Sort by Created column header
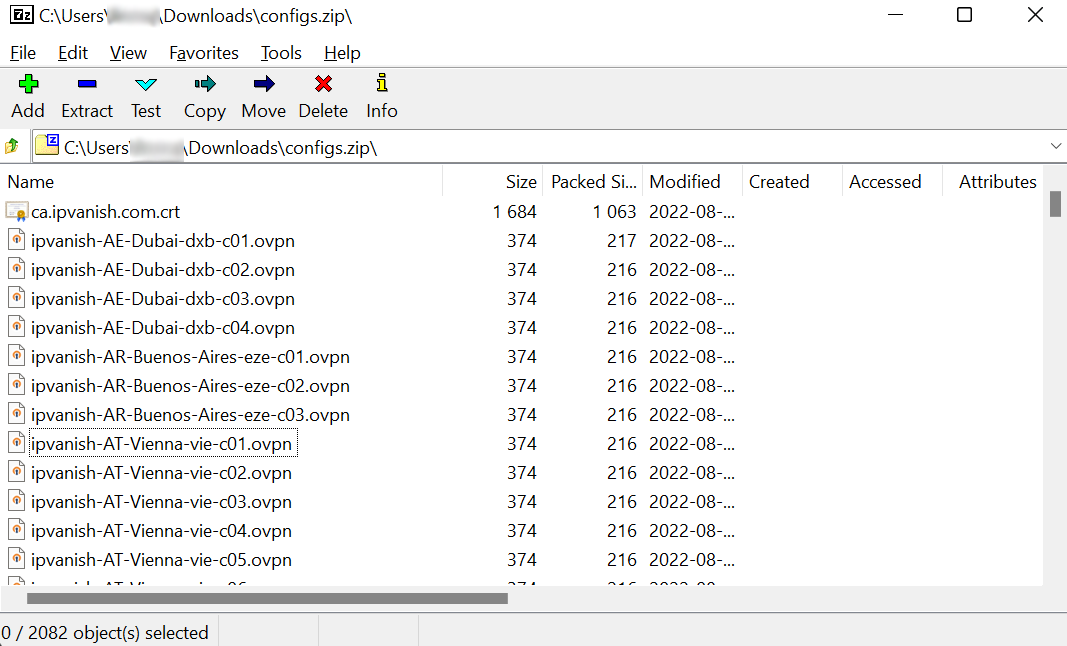The width and height of the screenshot is (1067, 646). (x=792, y=182)
